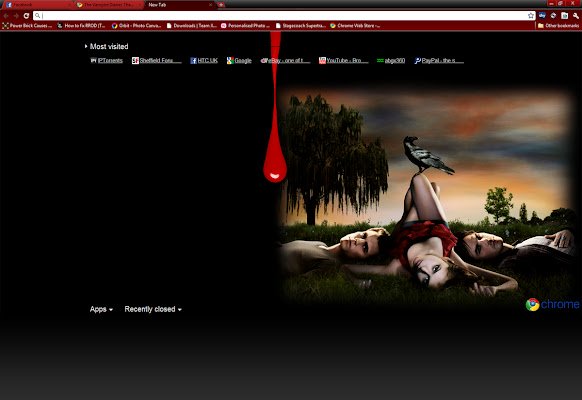Open the wrench settings menu
Screen dimensions: 582x400
(576, 16)
